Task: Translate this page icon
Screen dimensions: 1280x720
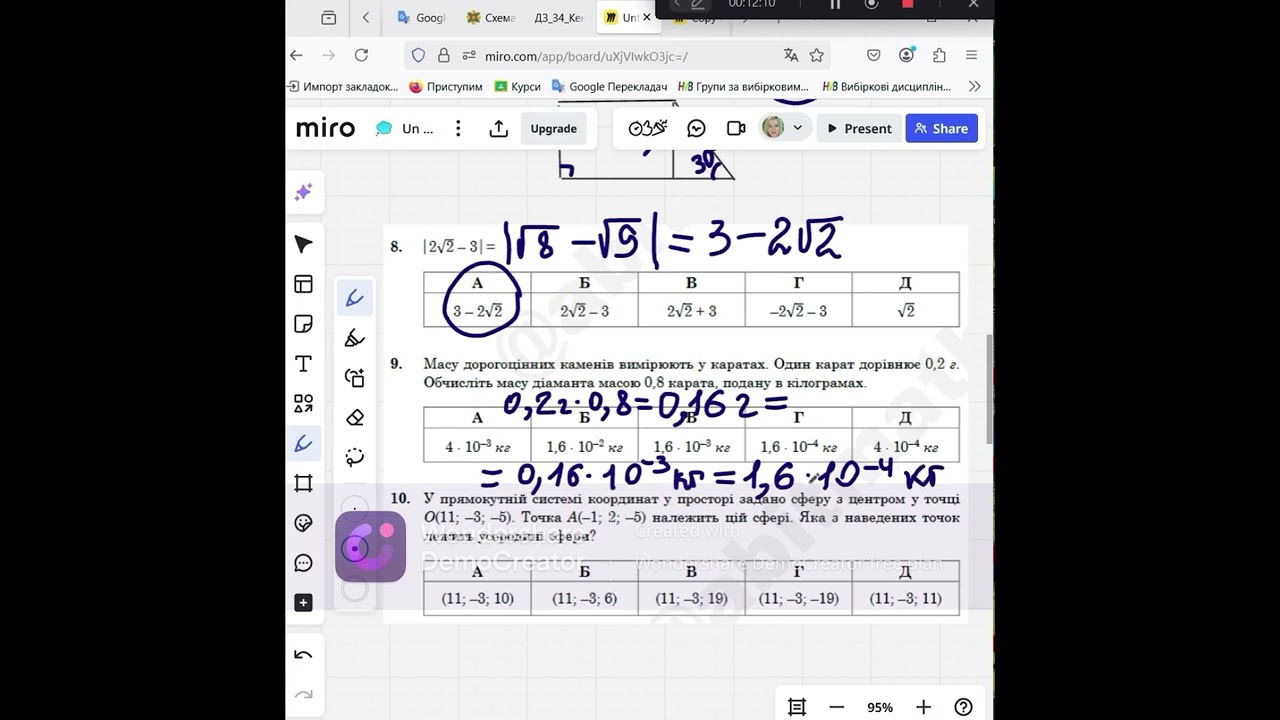Action: [791, 56]
